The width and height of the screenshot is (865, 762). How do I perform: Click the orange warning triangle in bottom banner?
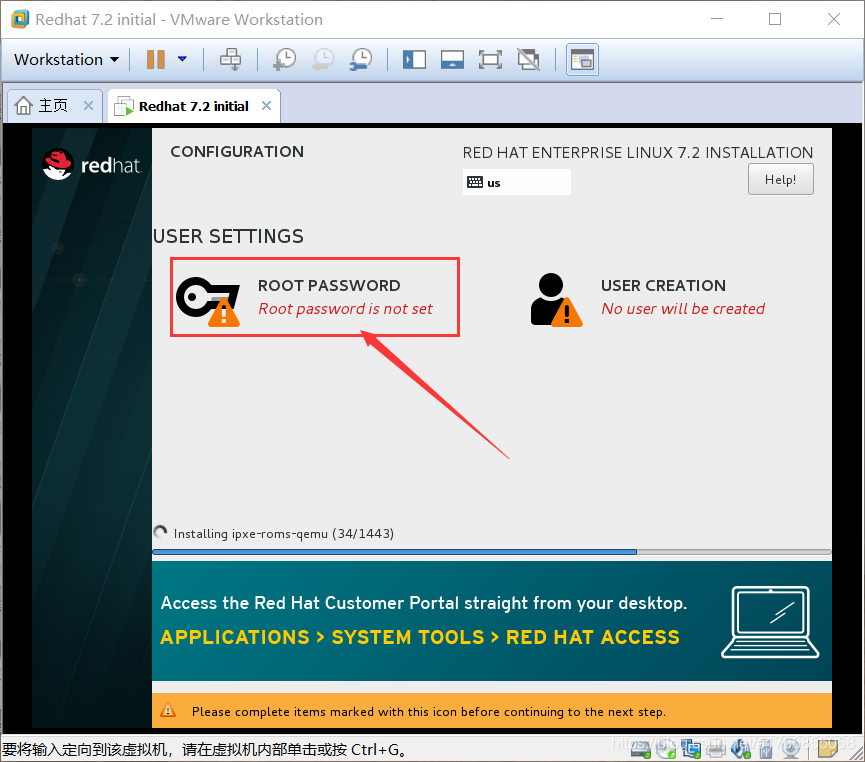pyautogui.click(x=168, y=711)
